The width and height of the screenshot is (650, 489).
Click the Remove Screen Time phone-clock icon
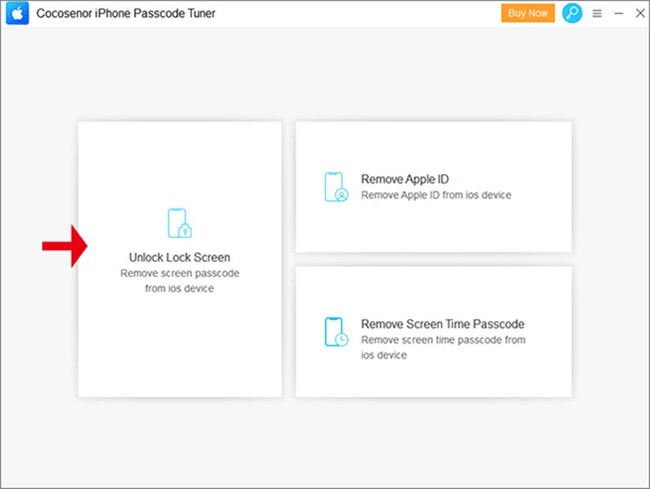336,332
